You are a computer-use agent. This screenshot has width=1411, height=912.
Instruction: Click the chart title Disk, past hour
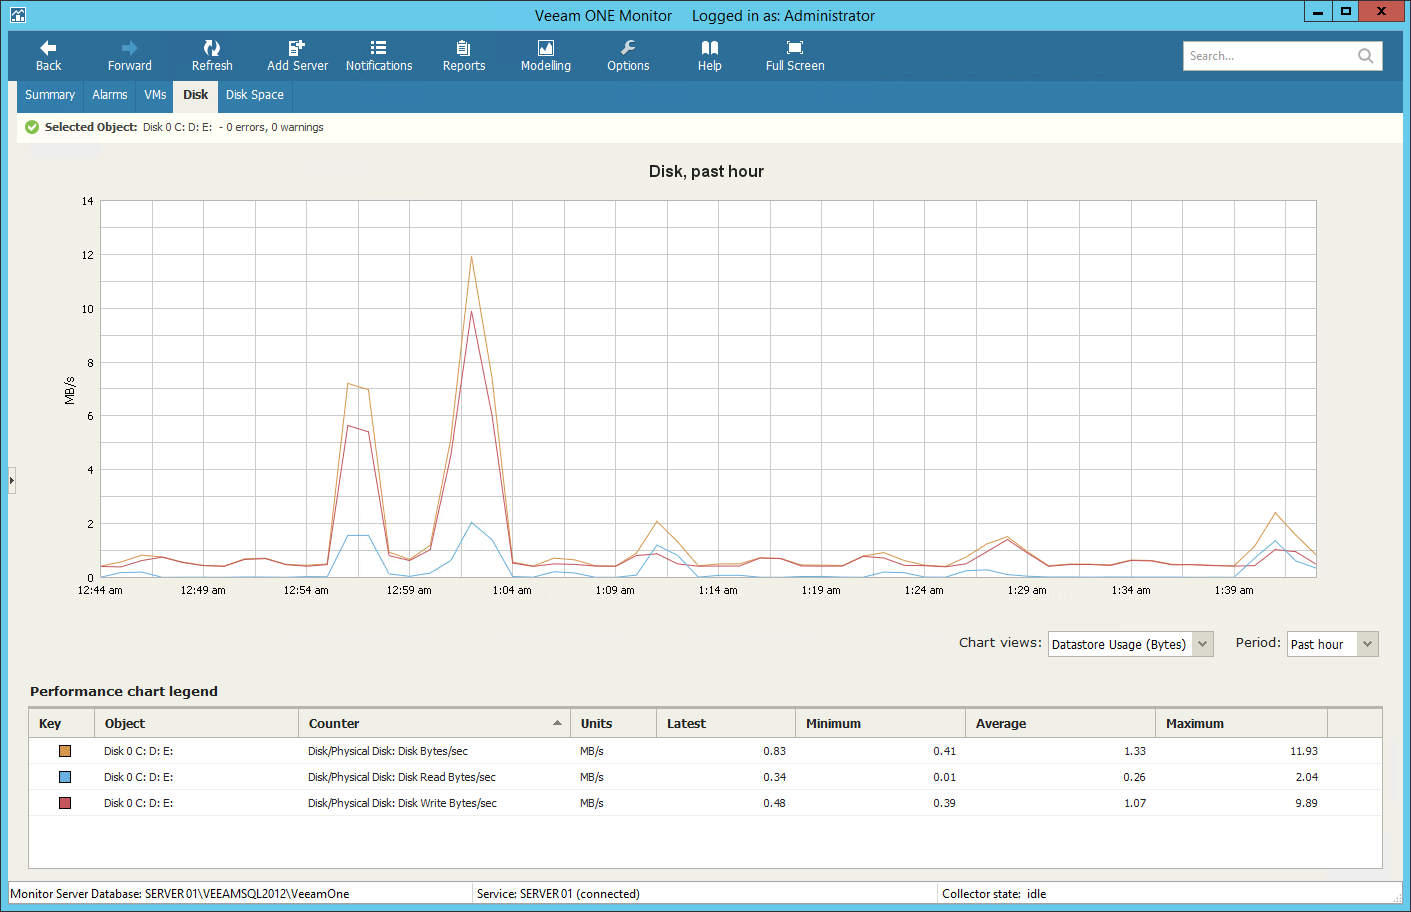pos(706,171)
